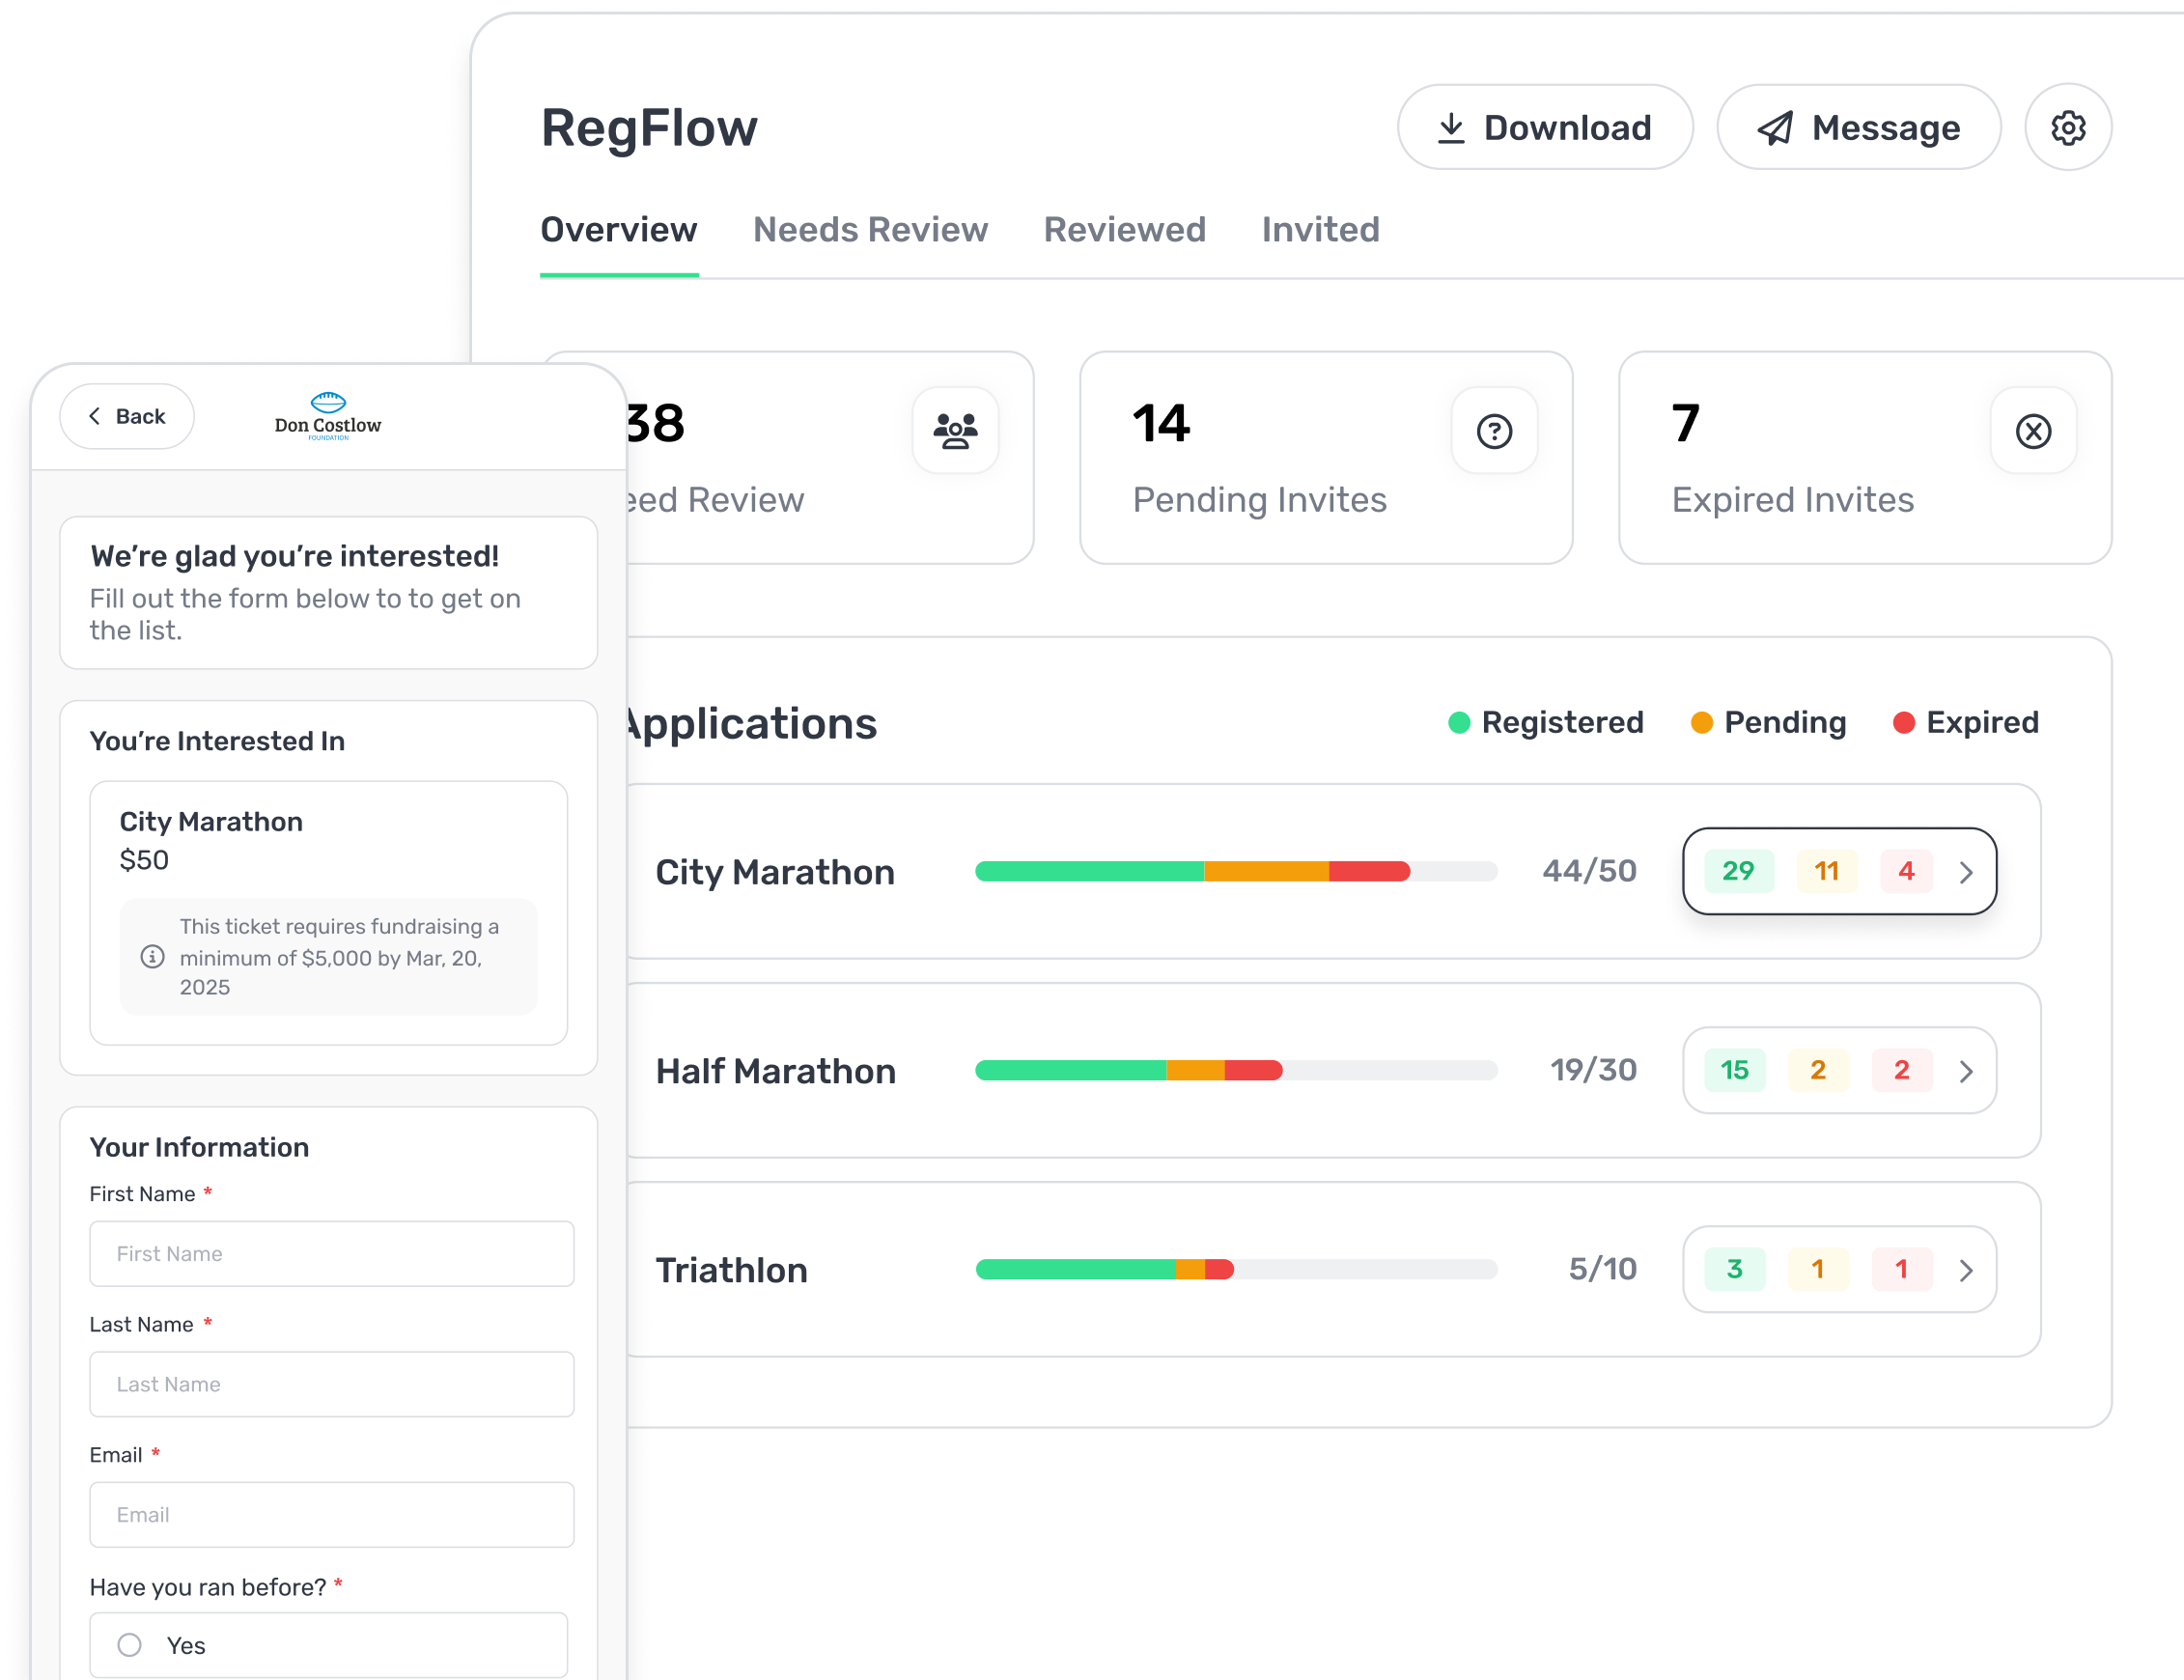Screen dimensions: 2184x1680
Task: Click the Don Costlow Foundation logo
Action: [x=328, y=416]
